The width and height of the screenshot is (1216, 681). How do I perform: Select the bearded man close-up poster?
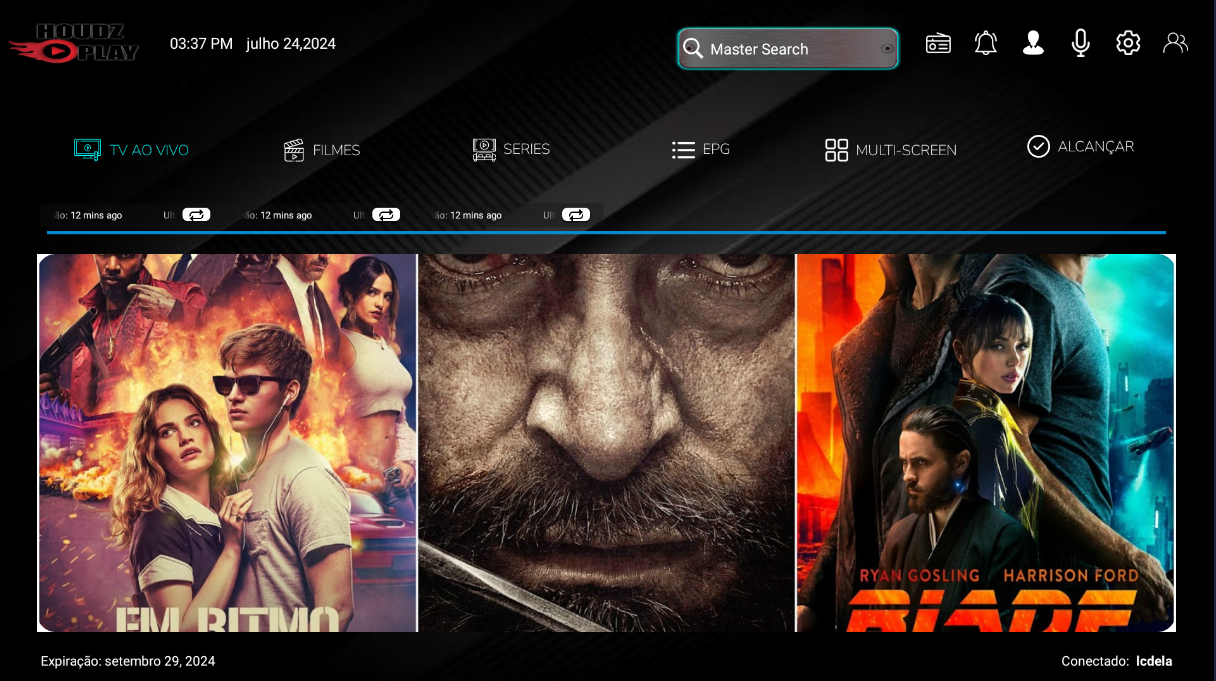(x=606, y=442)
